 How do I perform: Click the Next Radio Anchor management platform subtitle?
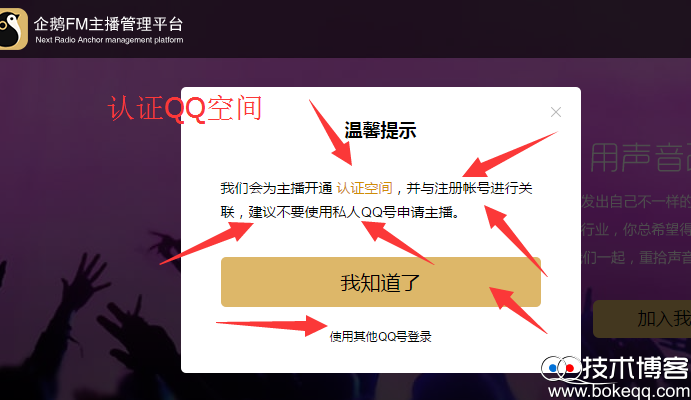(109, 40)
